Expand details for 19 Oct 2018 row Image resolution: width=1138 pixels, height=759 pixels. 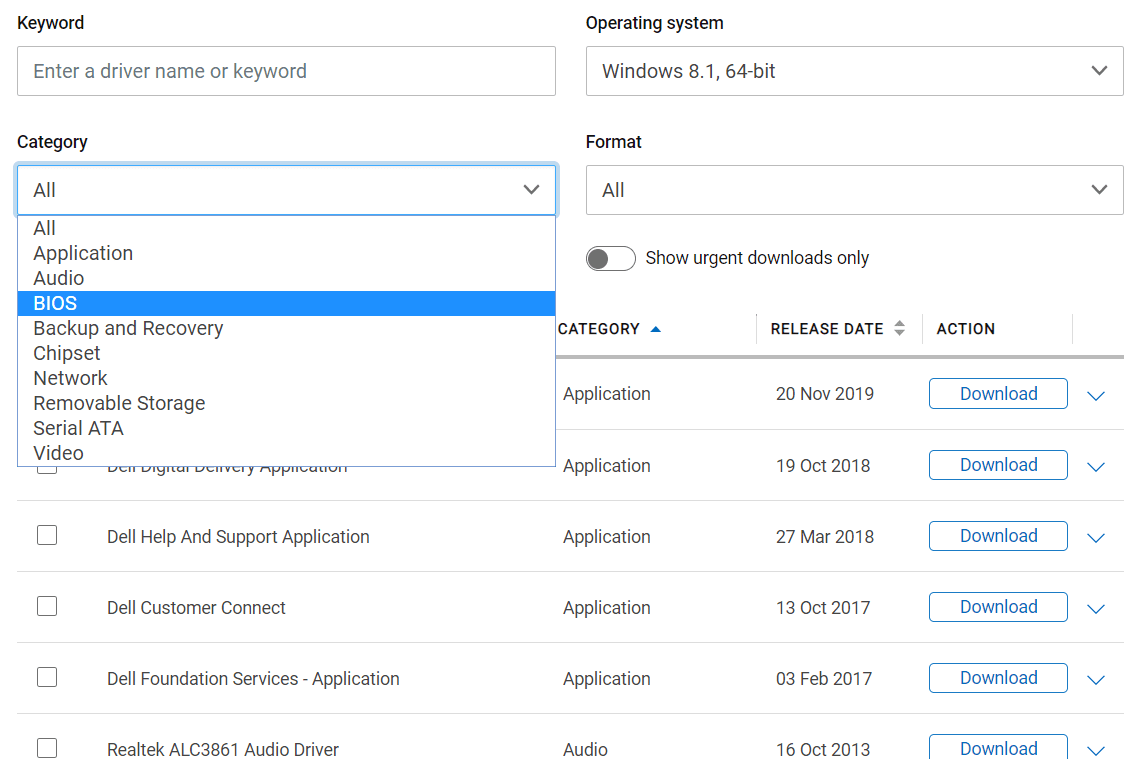1096,467
